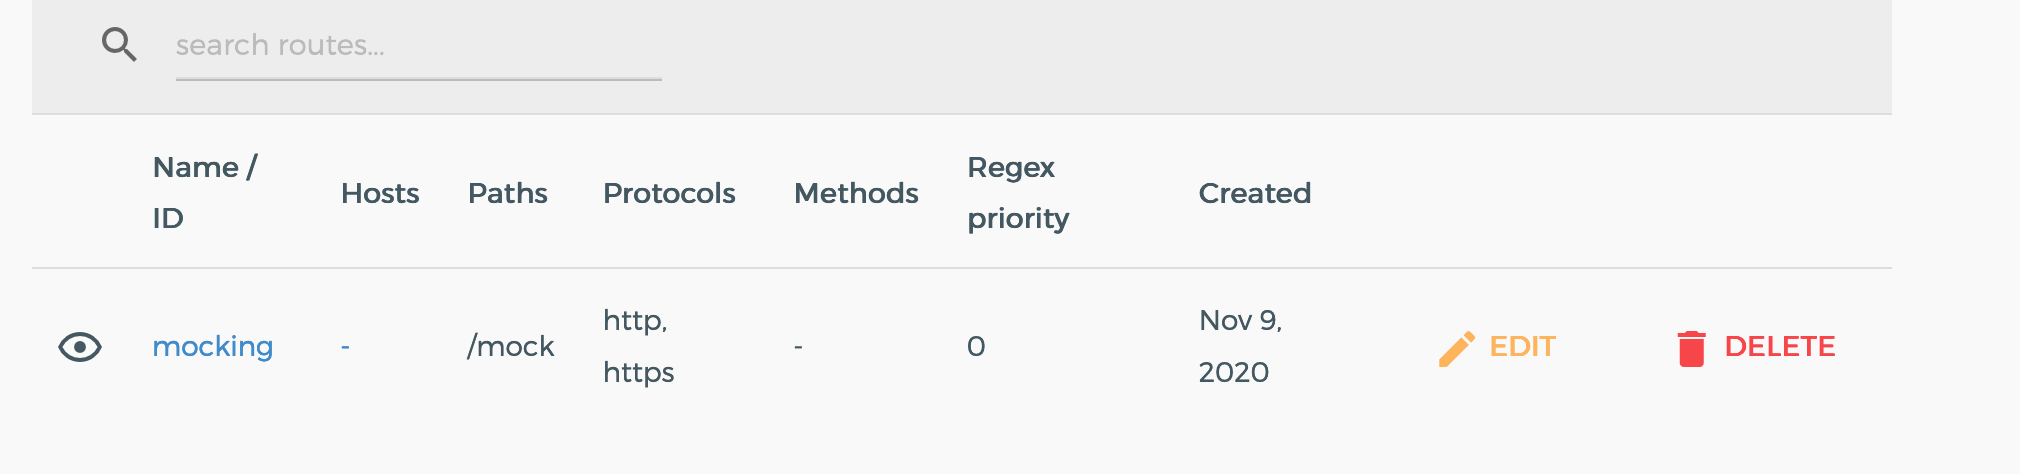2020x474 pixels.
Task: Sort by the Name / ID column header
Action: pos(205,193)
